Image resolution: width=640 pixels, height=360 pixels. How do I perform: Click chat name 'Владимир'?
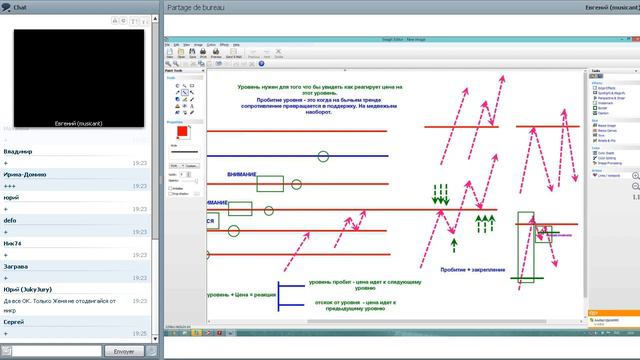pyautogui.click(x=18, y=151)
